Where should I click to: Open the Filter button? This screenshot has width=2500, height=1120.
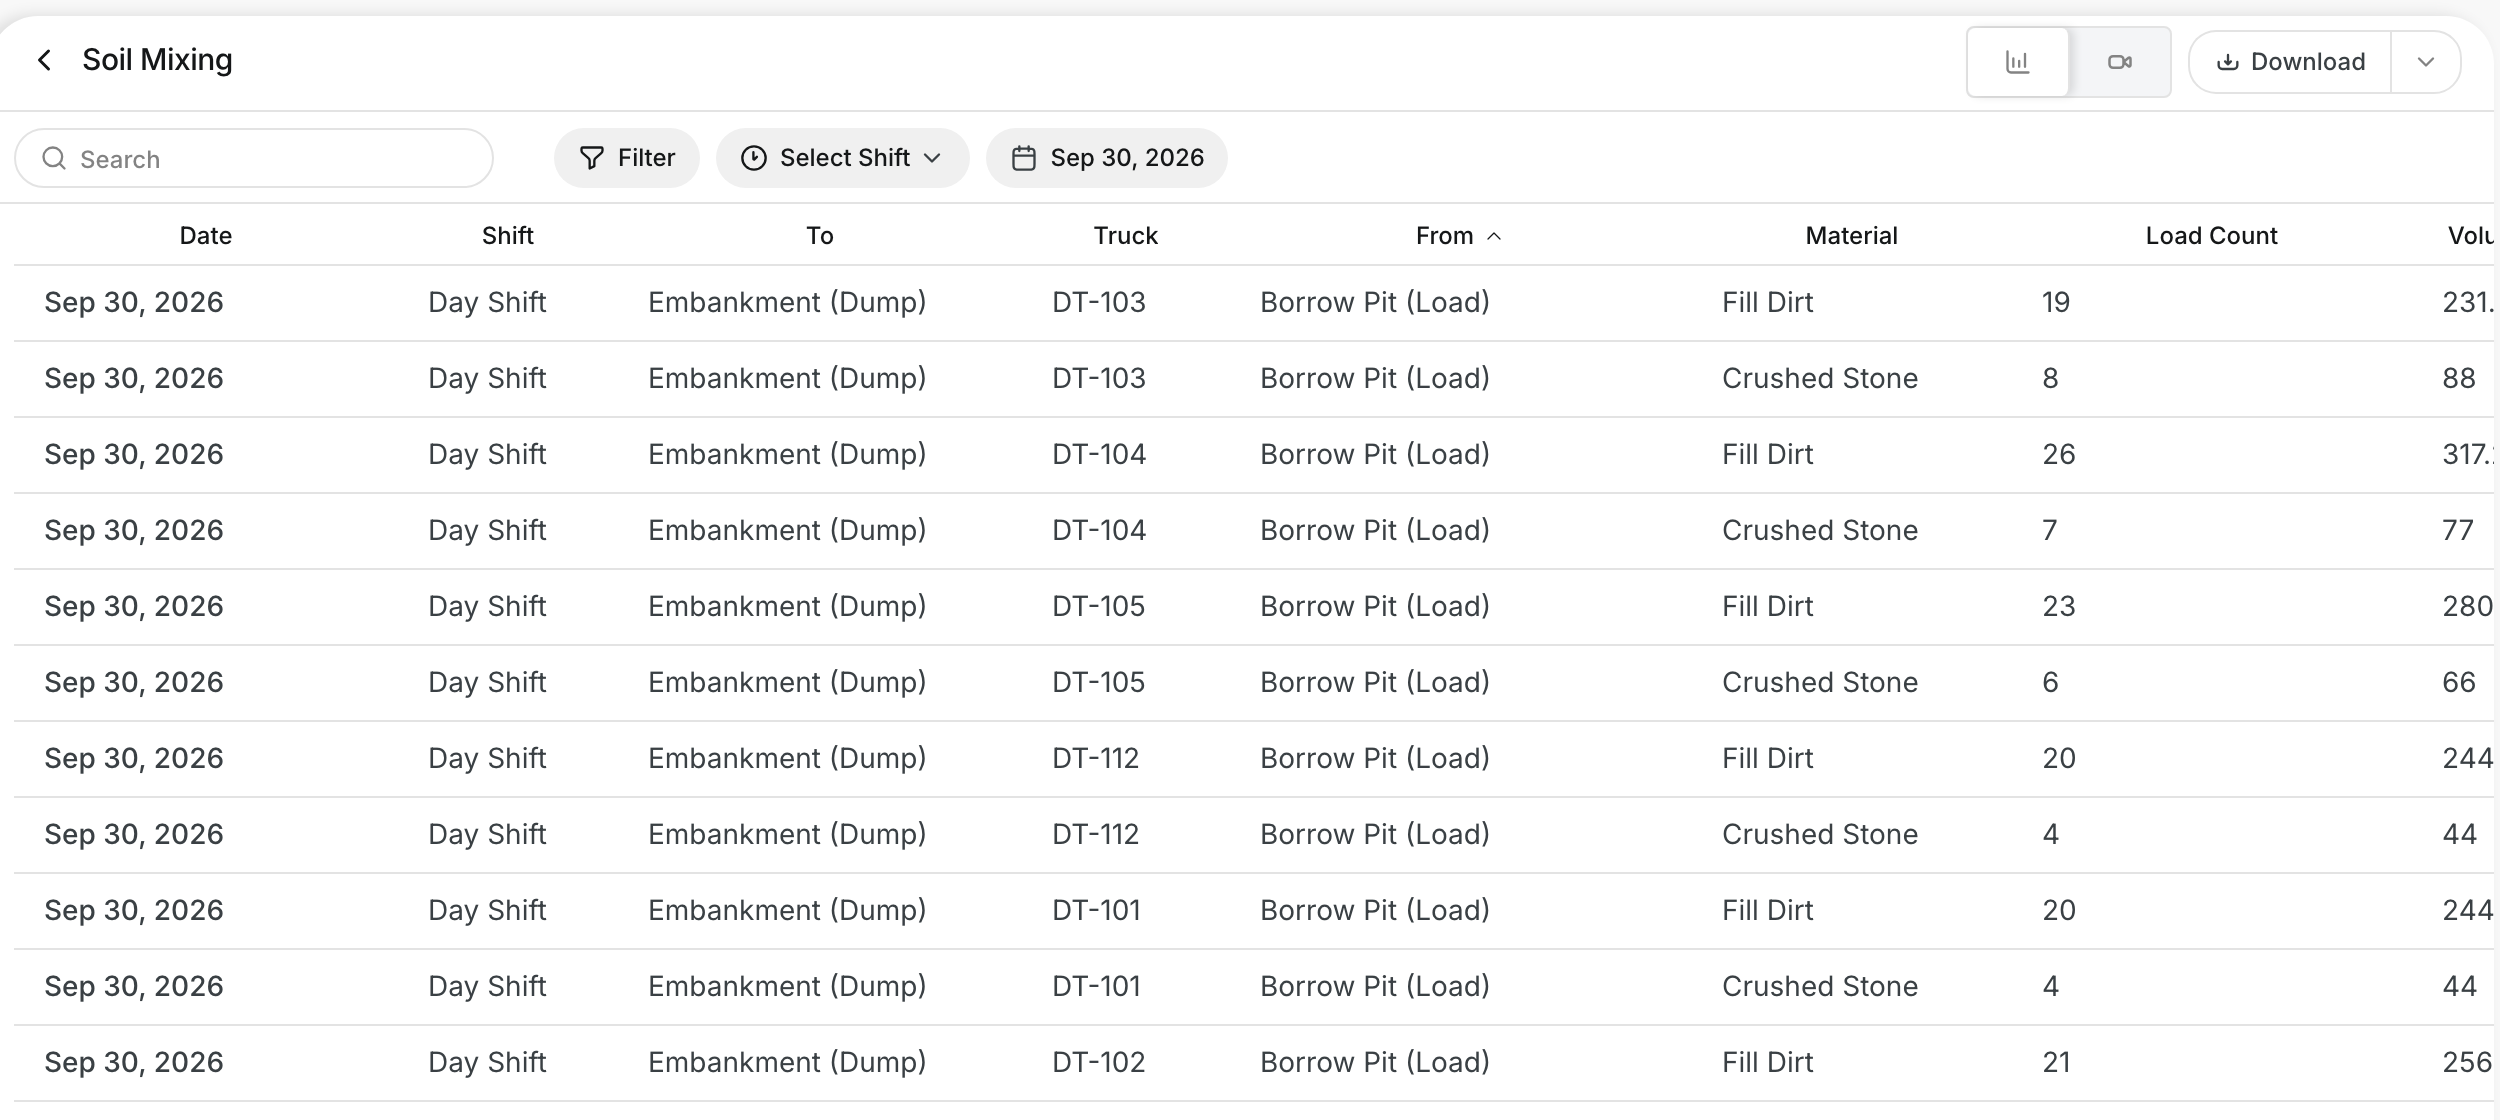(x=627, y=158)
